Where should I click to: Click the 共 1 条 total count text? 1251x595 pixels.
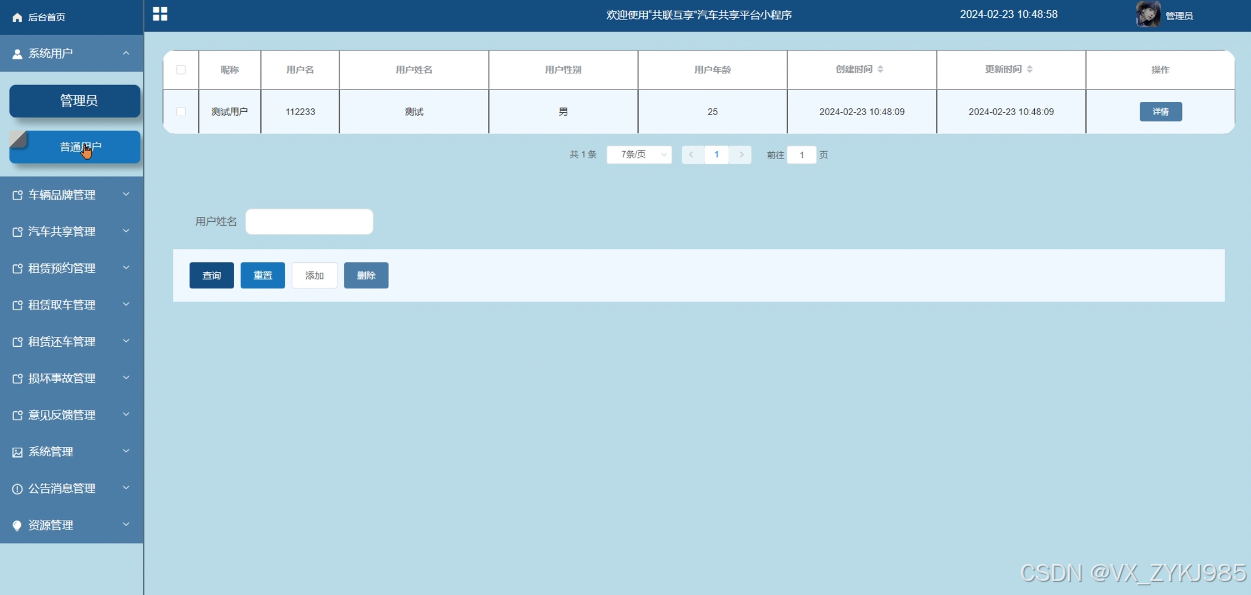click(x=583, y=155)
